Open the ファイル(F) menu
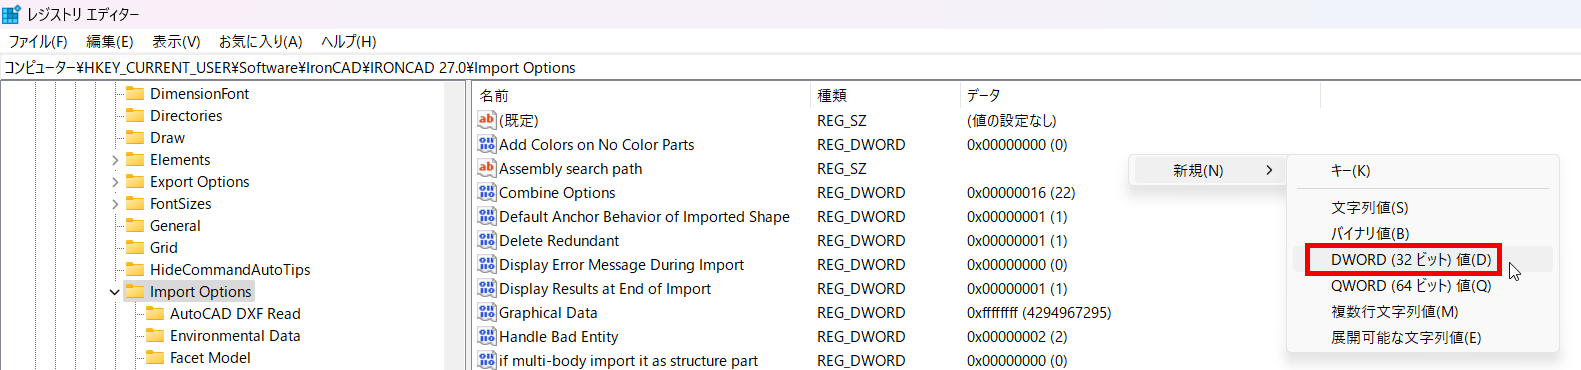This screenshot has height=370, width=1581. point(38,41)
